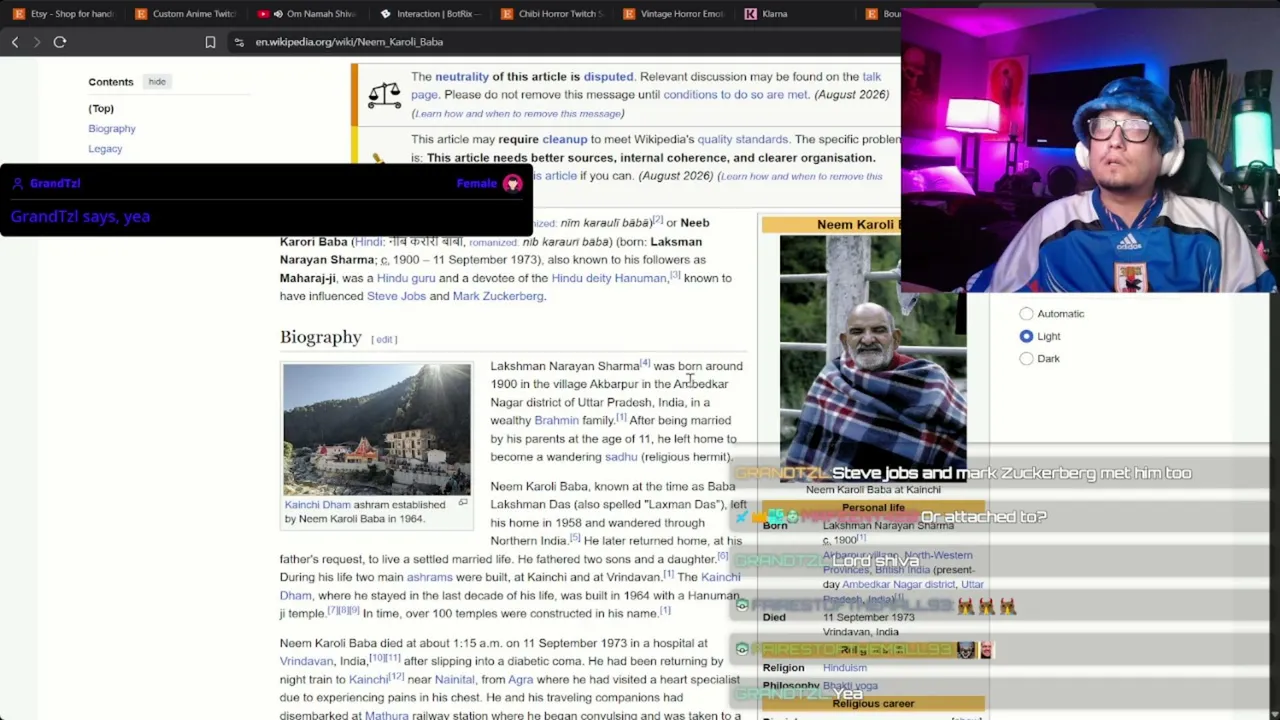Open the Agra link

coord(520,679)
